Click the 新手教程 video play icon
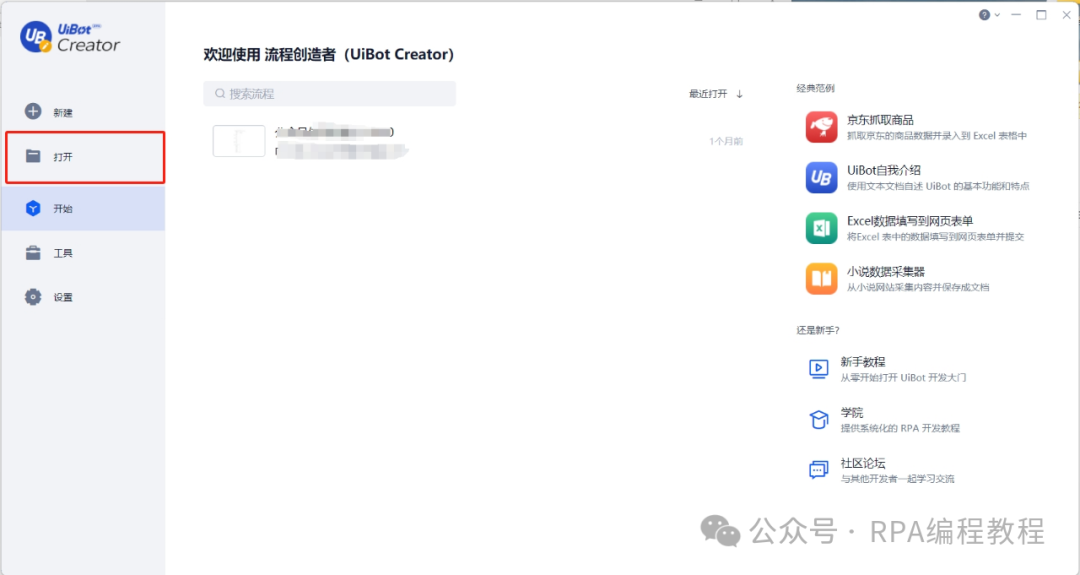This screenshot has height=575, width=1080. (x=818, y=368)
